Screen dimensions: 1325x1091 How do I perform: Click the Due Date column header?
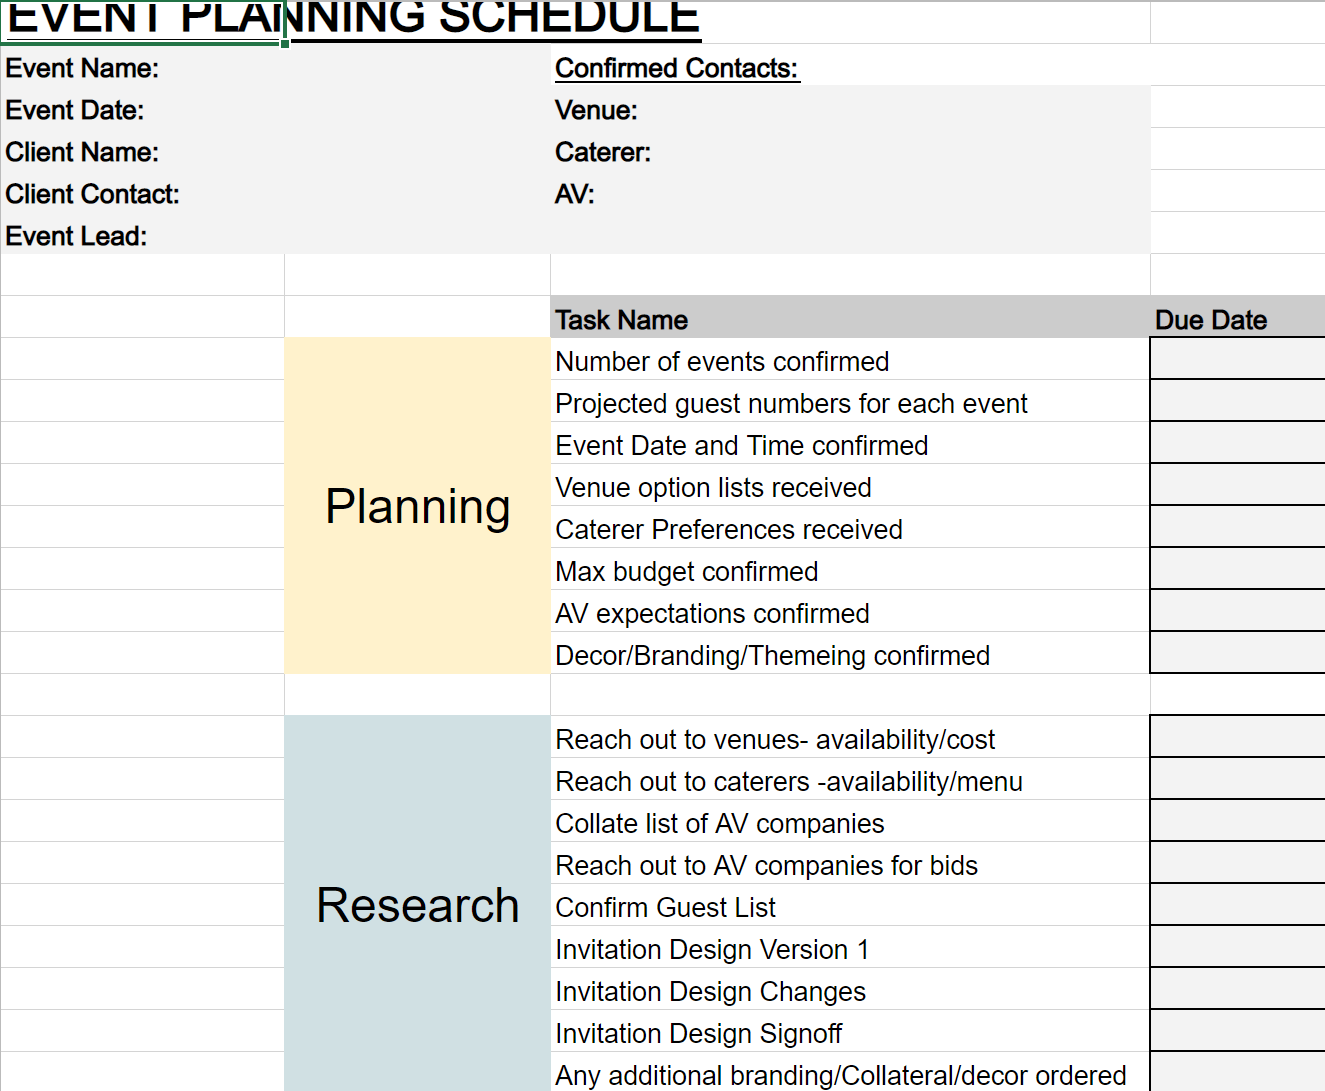[x=1238, y=319]
